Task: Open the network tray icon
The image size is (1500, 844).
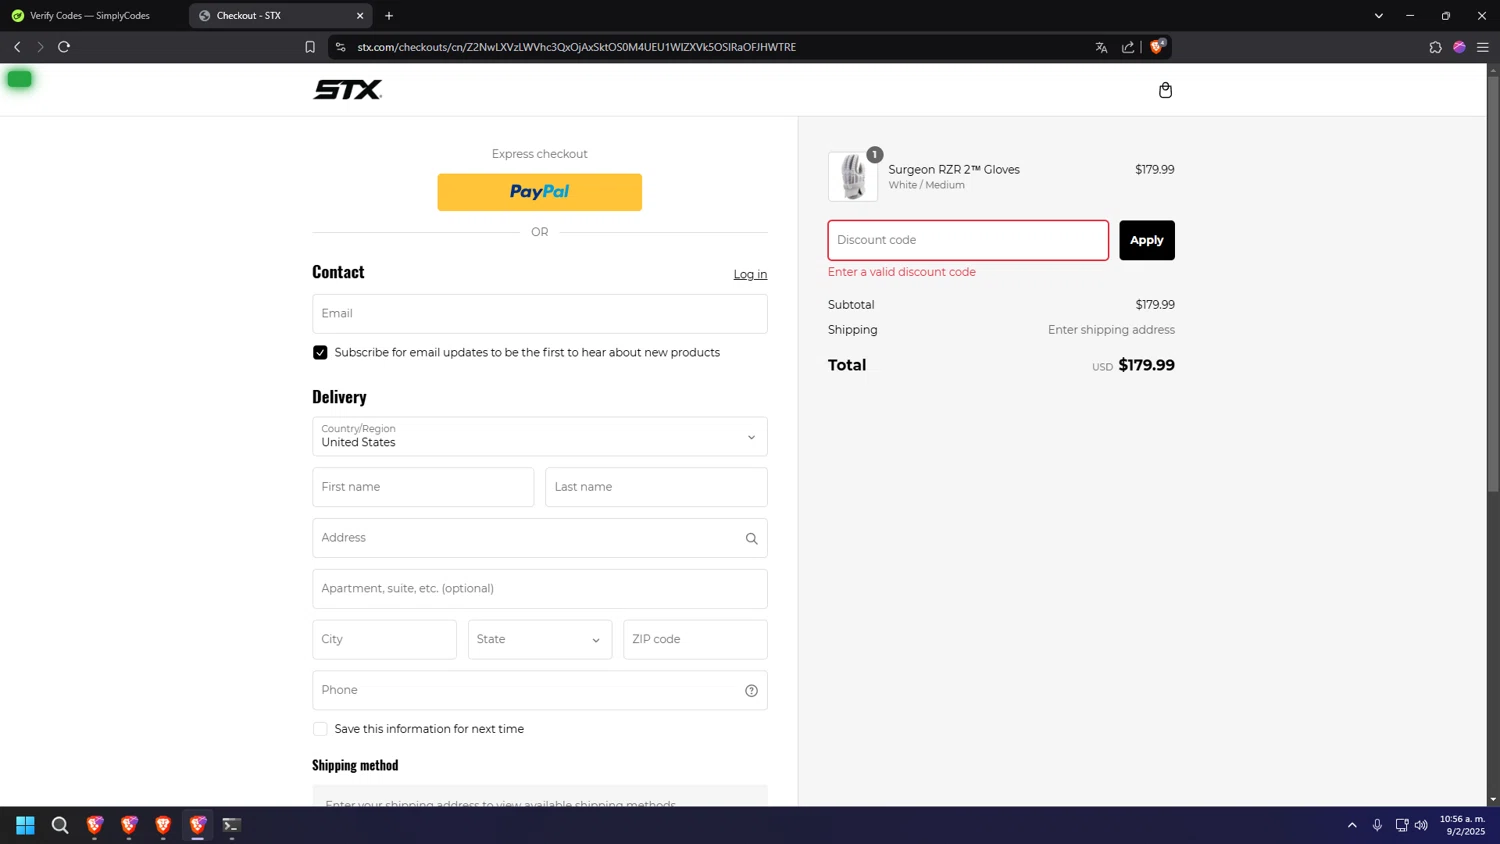Action: pos(1401,825)
